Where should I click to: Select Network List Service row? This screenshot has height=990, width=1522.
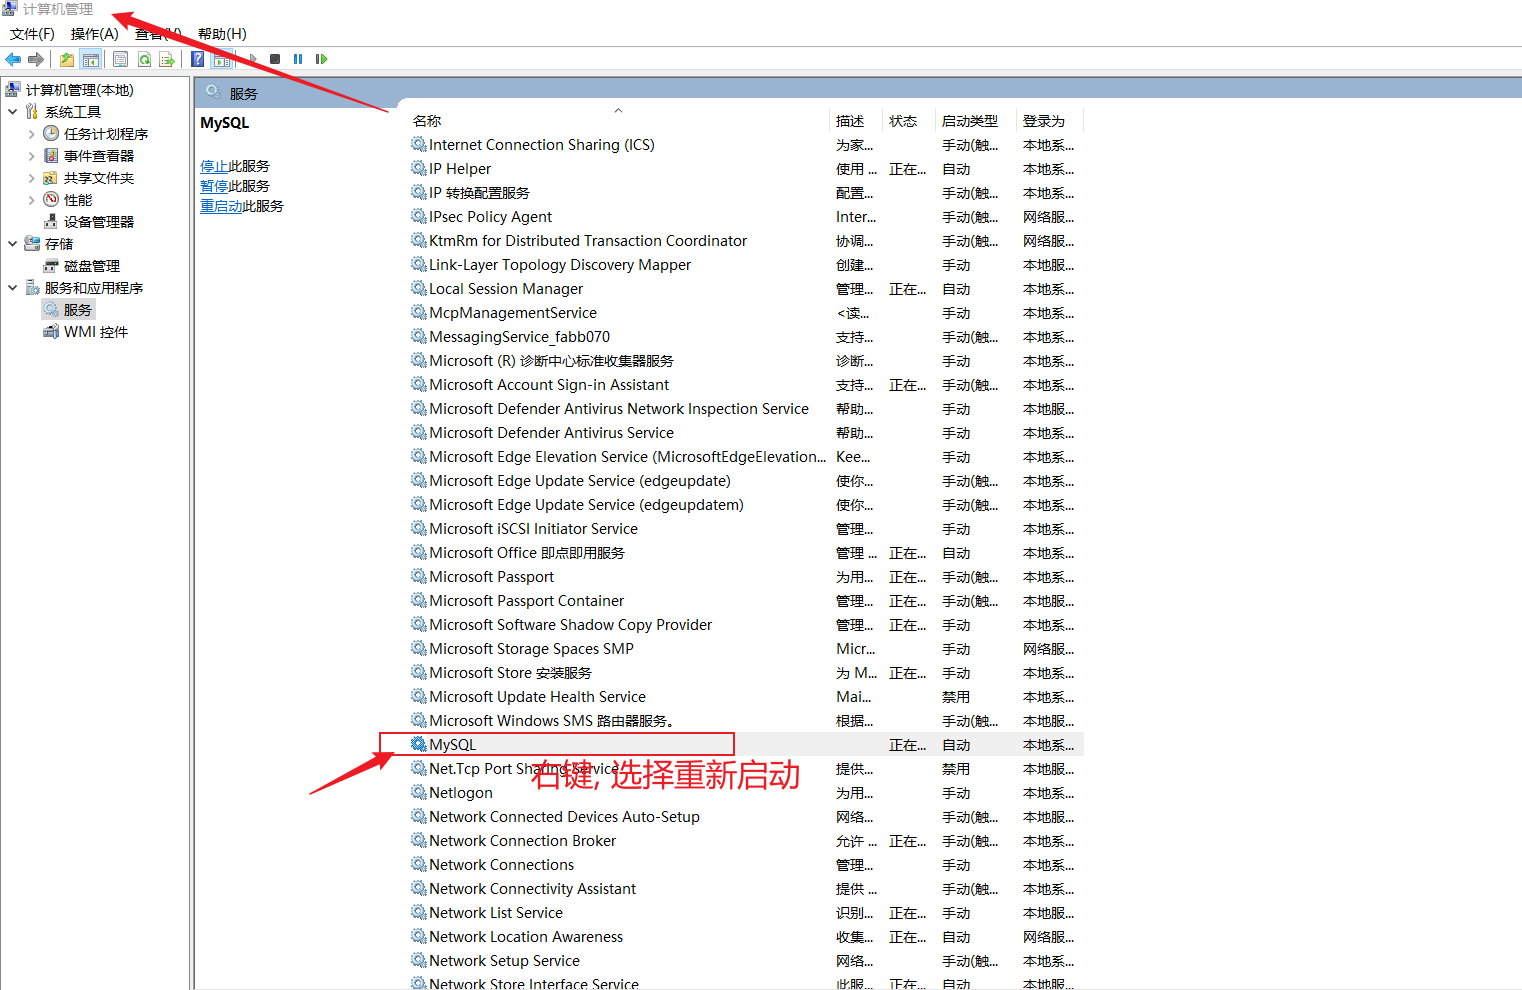(x=746, y=913)
